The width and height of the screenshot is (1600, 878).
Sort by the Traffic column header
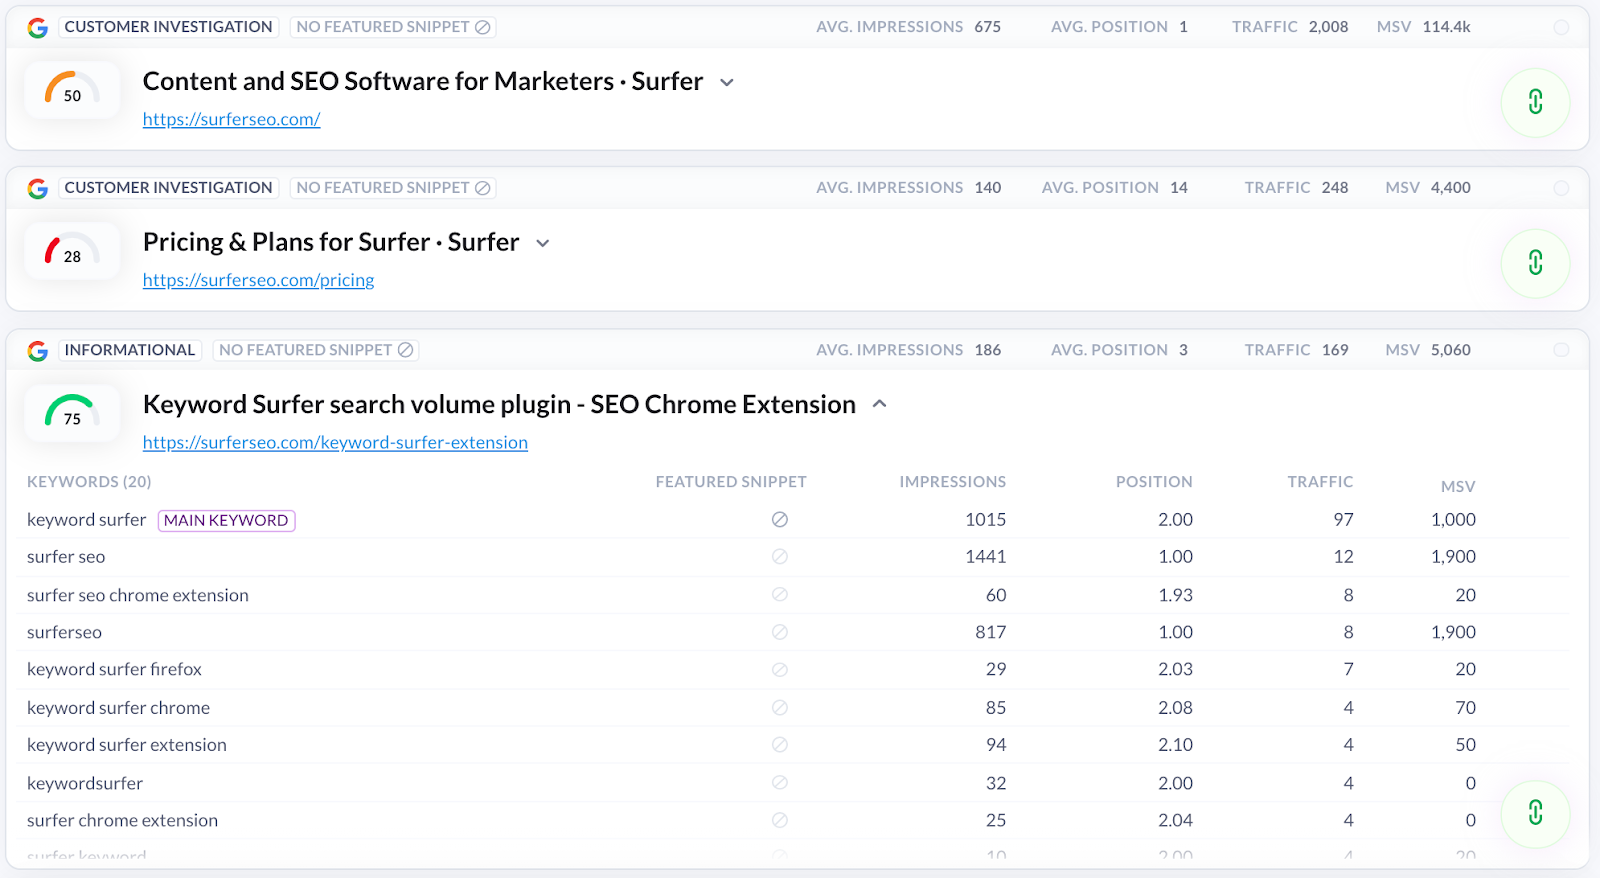point(1320,482)
